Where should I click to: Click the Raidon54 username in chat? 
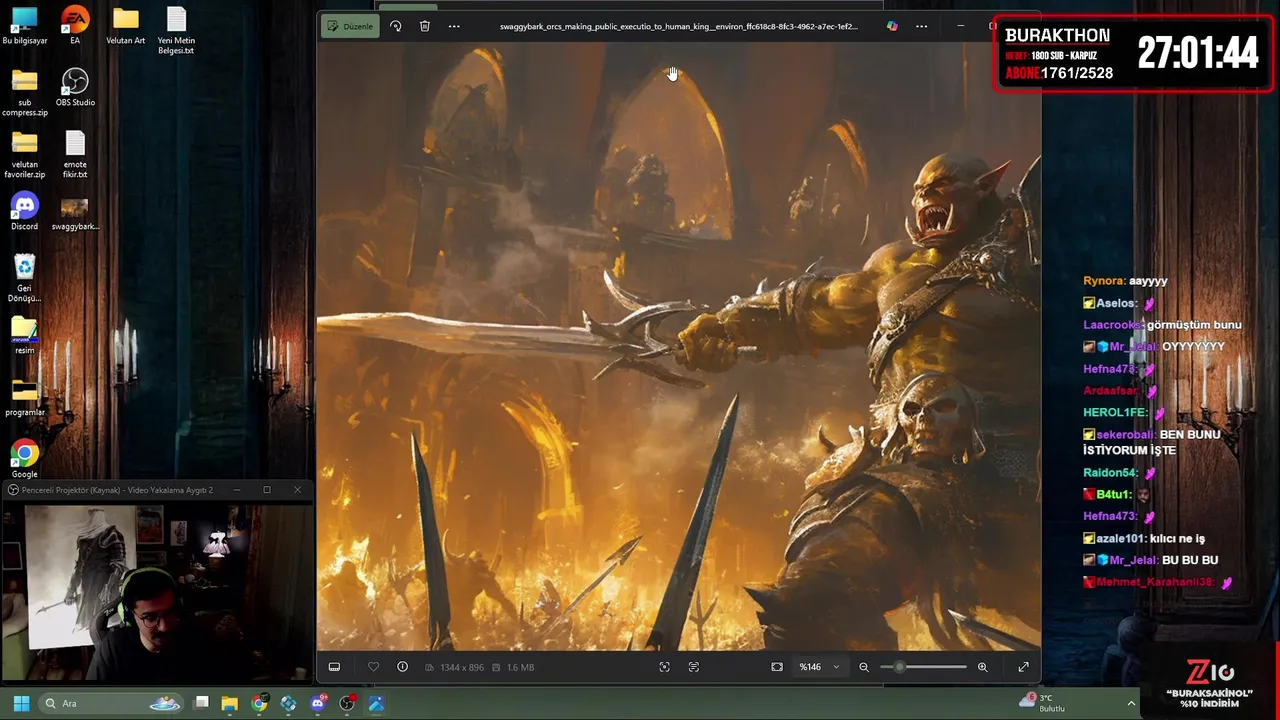coord(1110,473)
